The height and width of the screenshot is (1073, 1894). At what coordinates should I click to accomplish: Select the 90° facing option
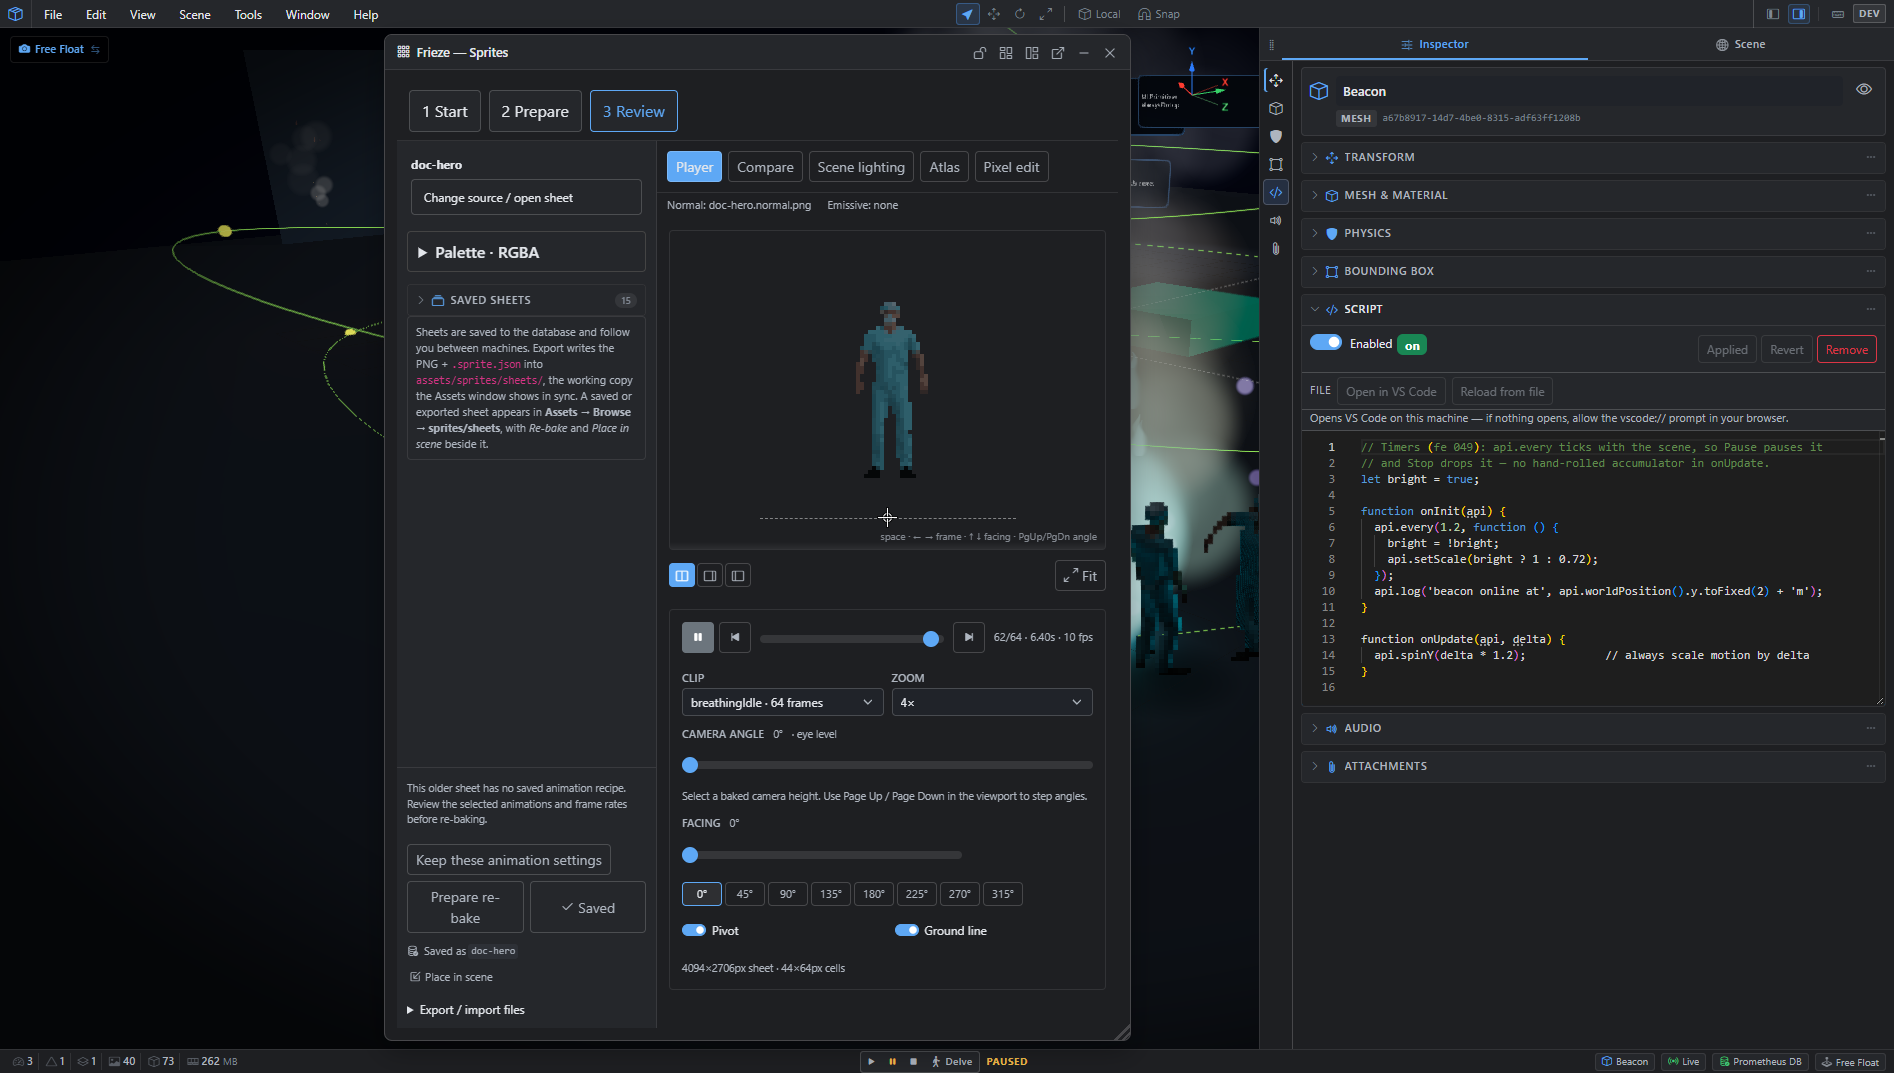click(788, 894)
